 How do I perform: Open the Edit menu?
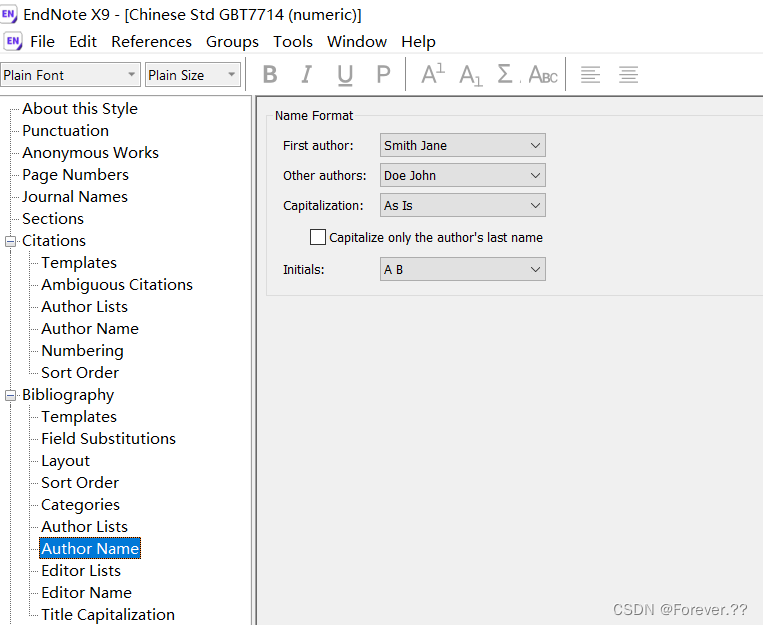click(x=83, y=41)
